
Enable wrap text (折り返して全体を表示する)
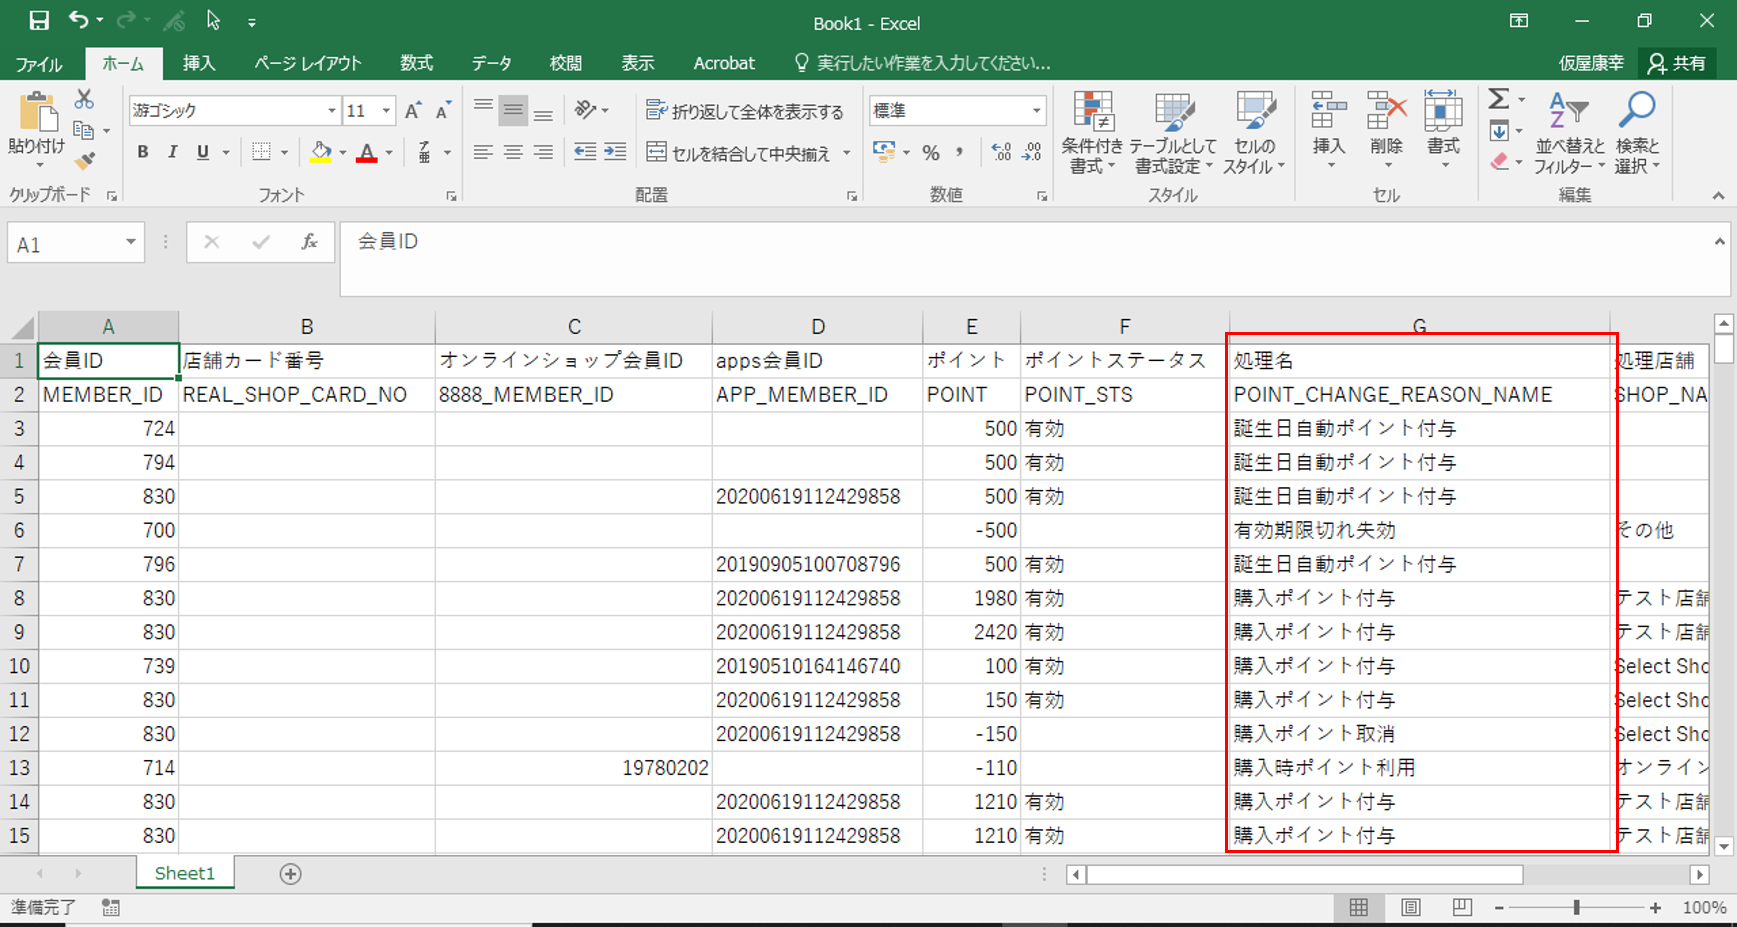tap(745, 111)
